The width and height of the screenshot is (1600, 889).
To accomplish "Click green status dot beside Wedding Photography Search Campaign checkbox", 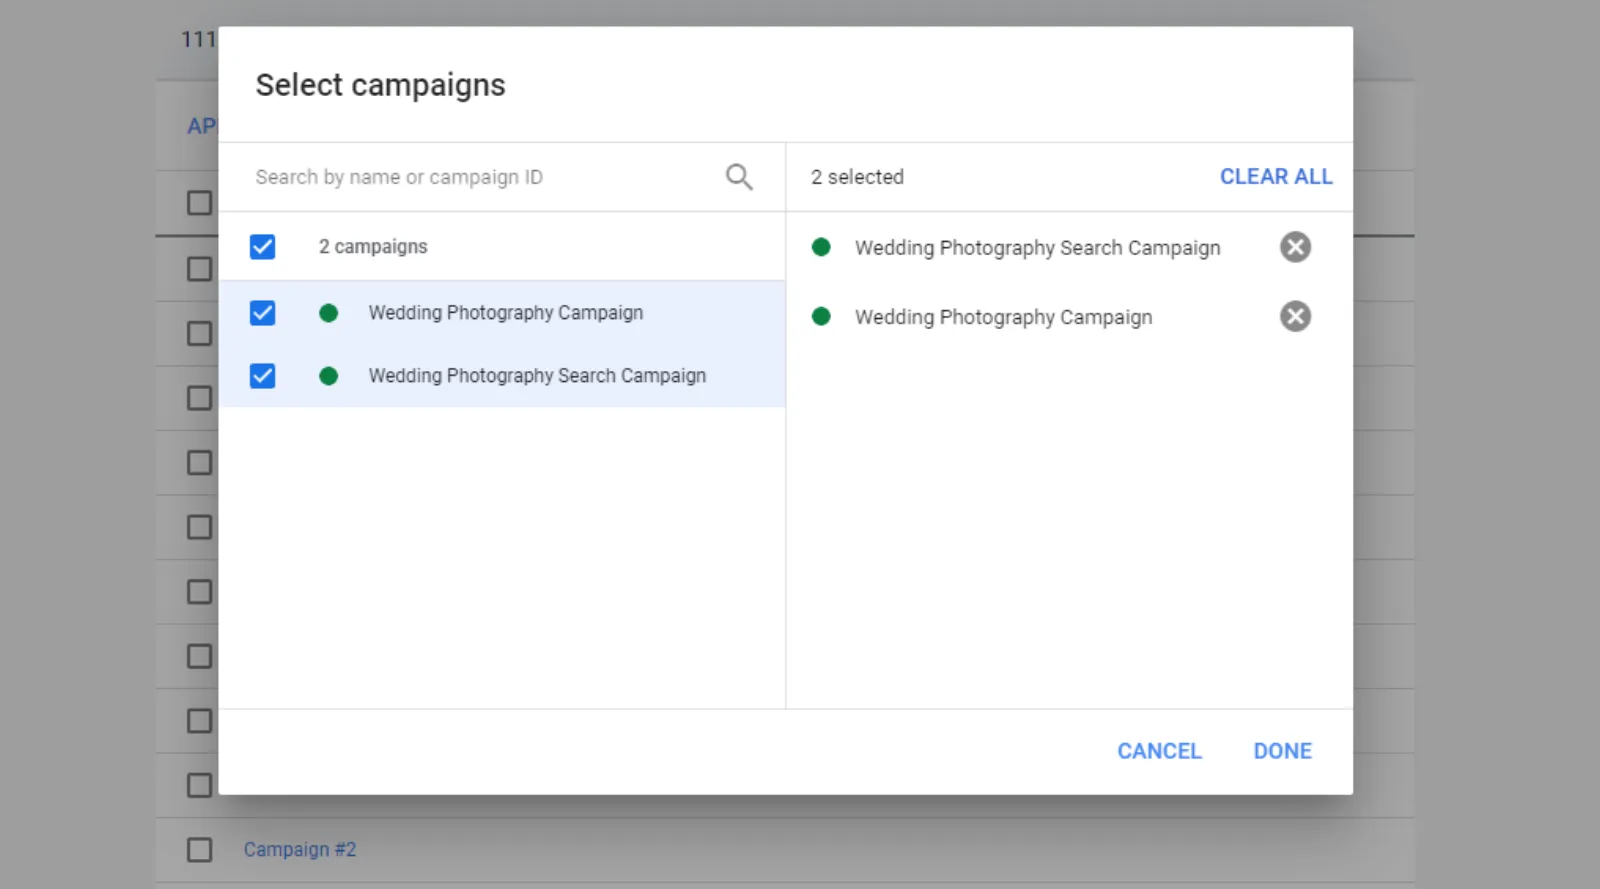I will click(328, 376).
